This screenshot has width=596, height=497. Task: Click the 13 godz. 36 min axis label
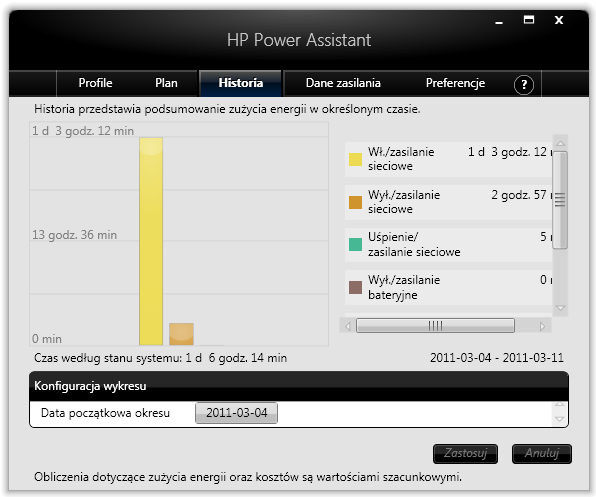click(74, 235)
